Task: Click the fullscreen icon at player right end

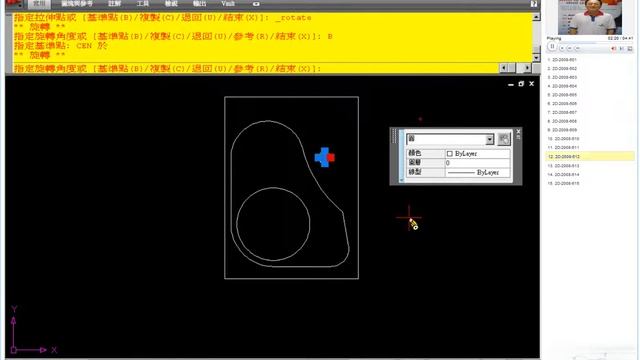Action: pyautogui.click(x=630, y=49)
